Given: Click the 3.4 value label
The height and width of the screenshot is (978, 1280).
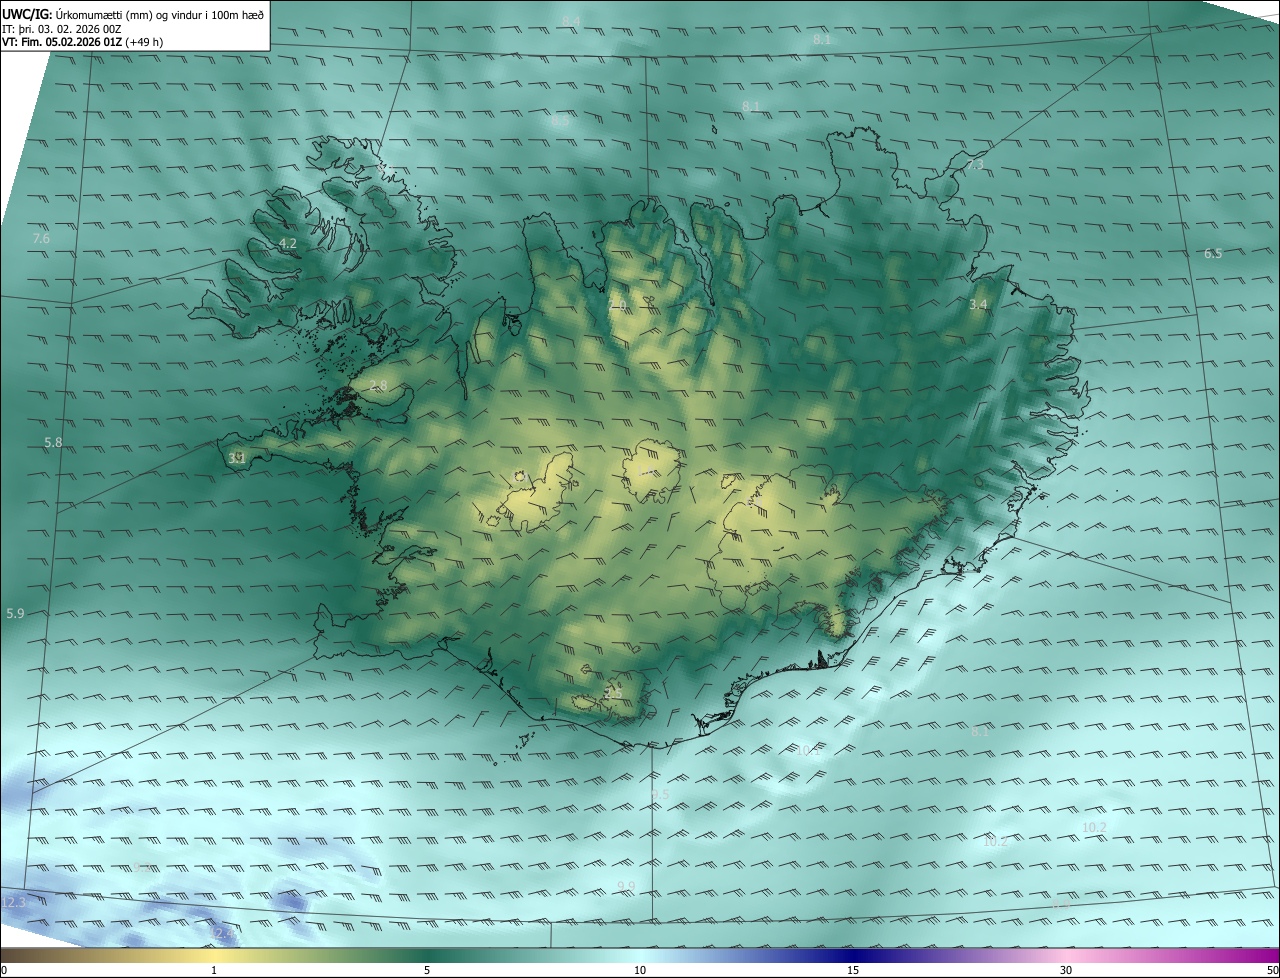Looking at the screenshot, I should [978, 304].
